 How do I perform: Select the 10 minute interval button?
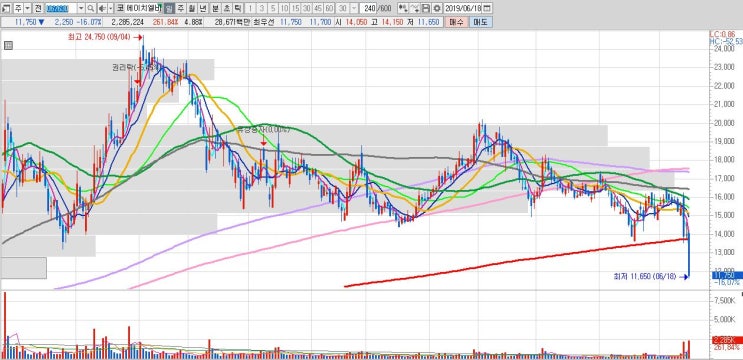pos(284,9)
